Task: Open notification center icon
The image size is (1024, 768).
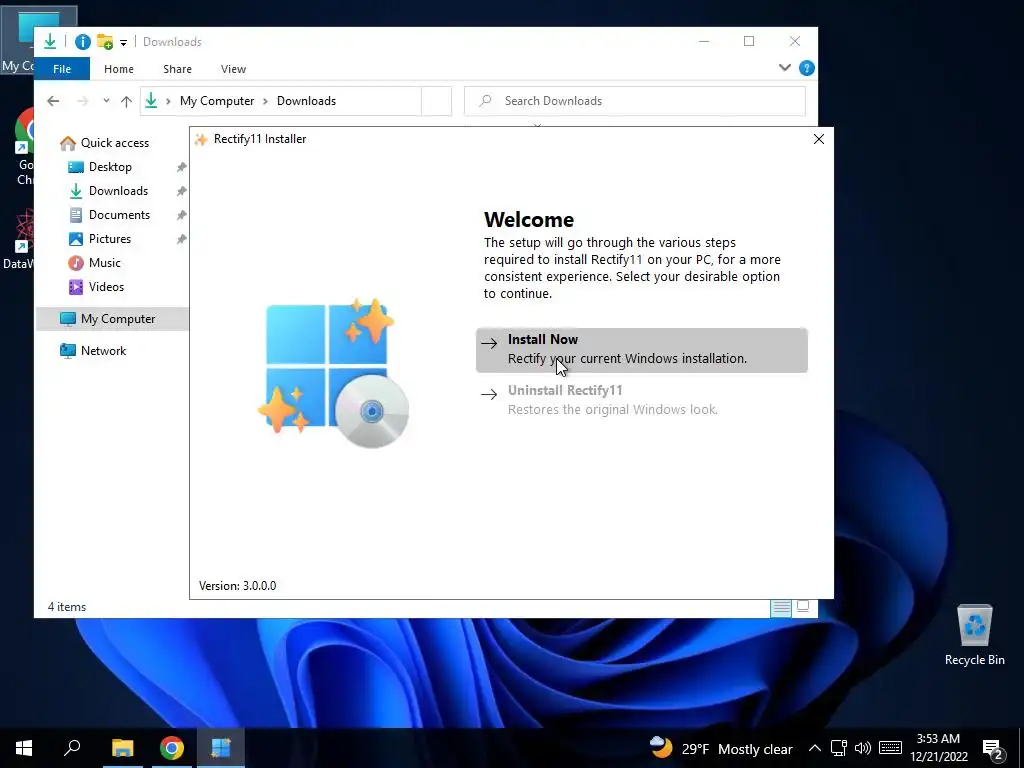Action: 993,750
